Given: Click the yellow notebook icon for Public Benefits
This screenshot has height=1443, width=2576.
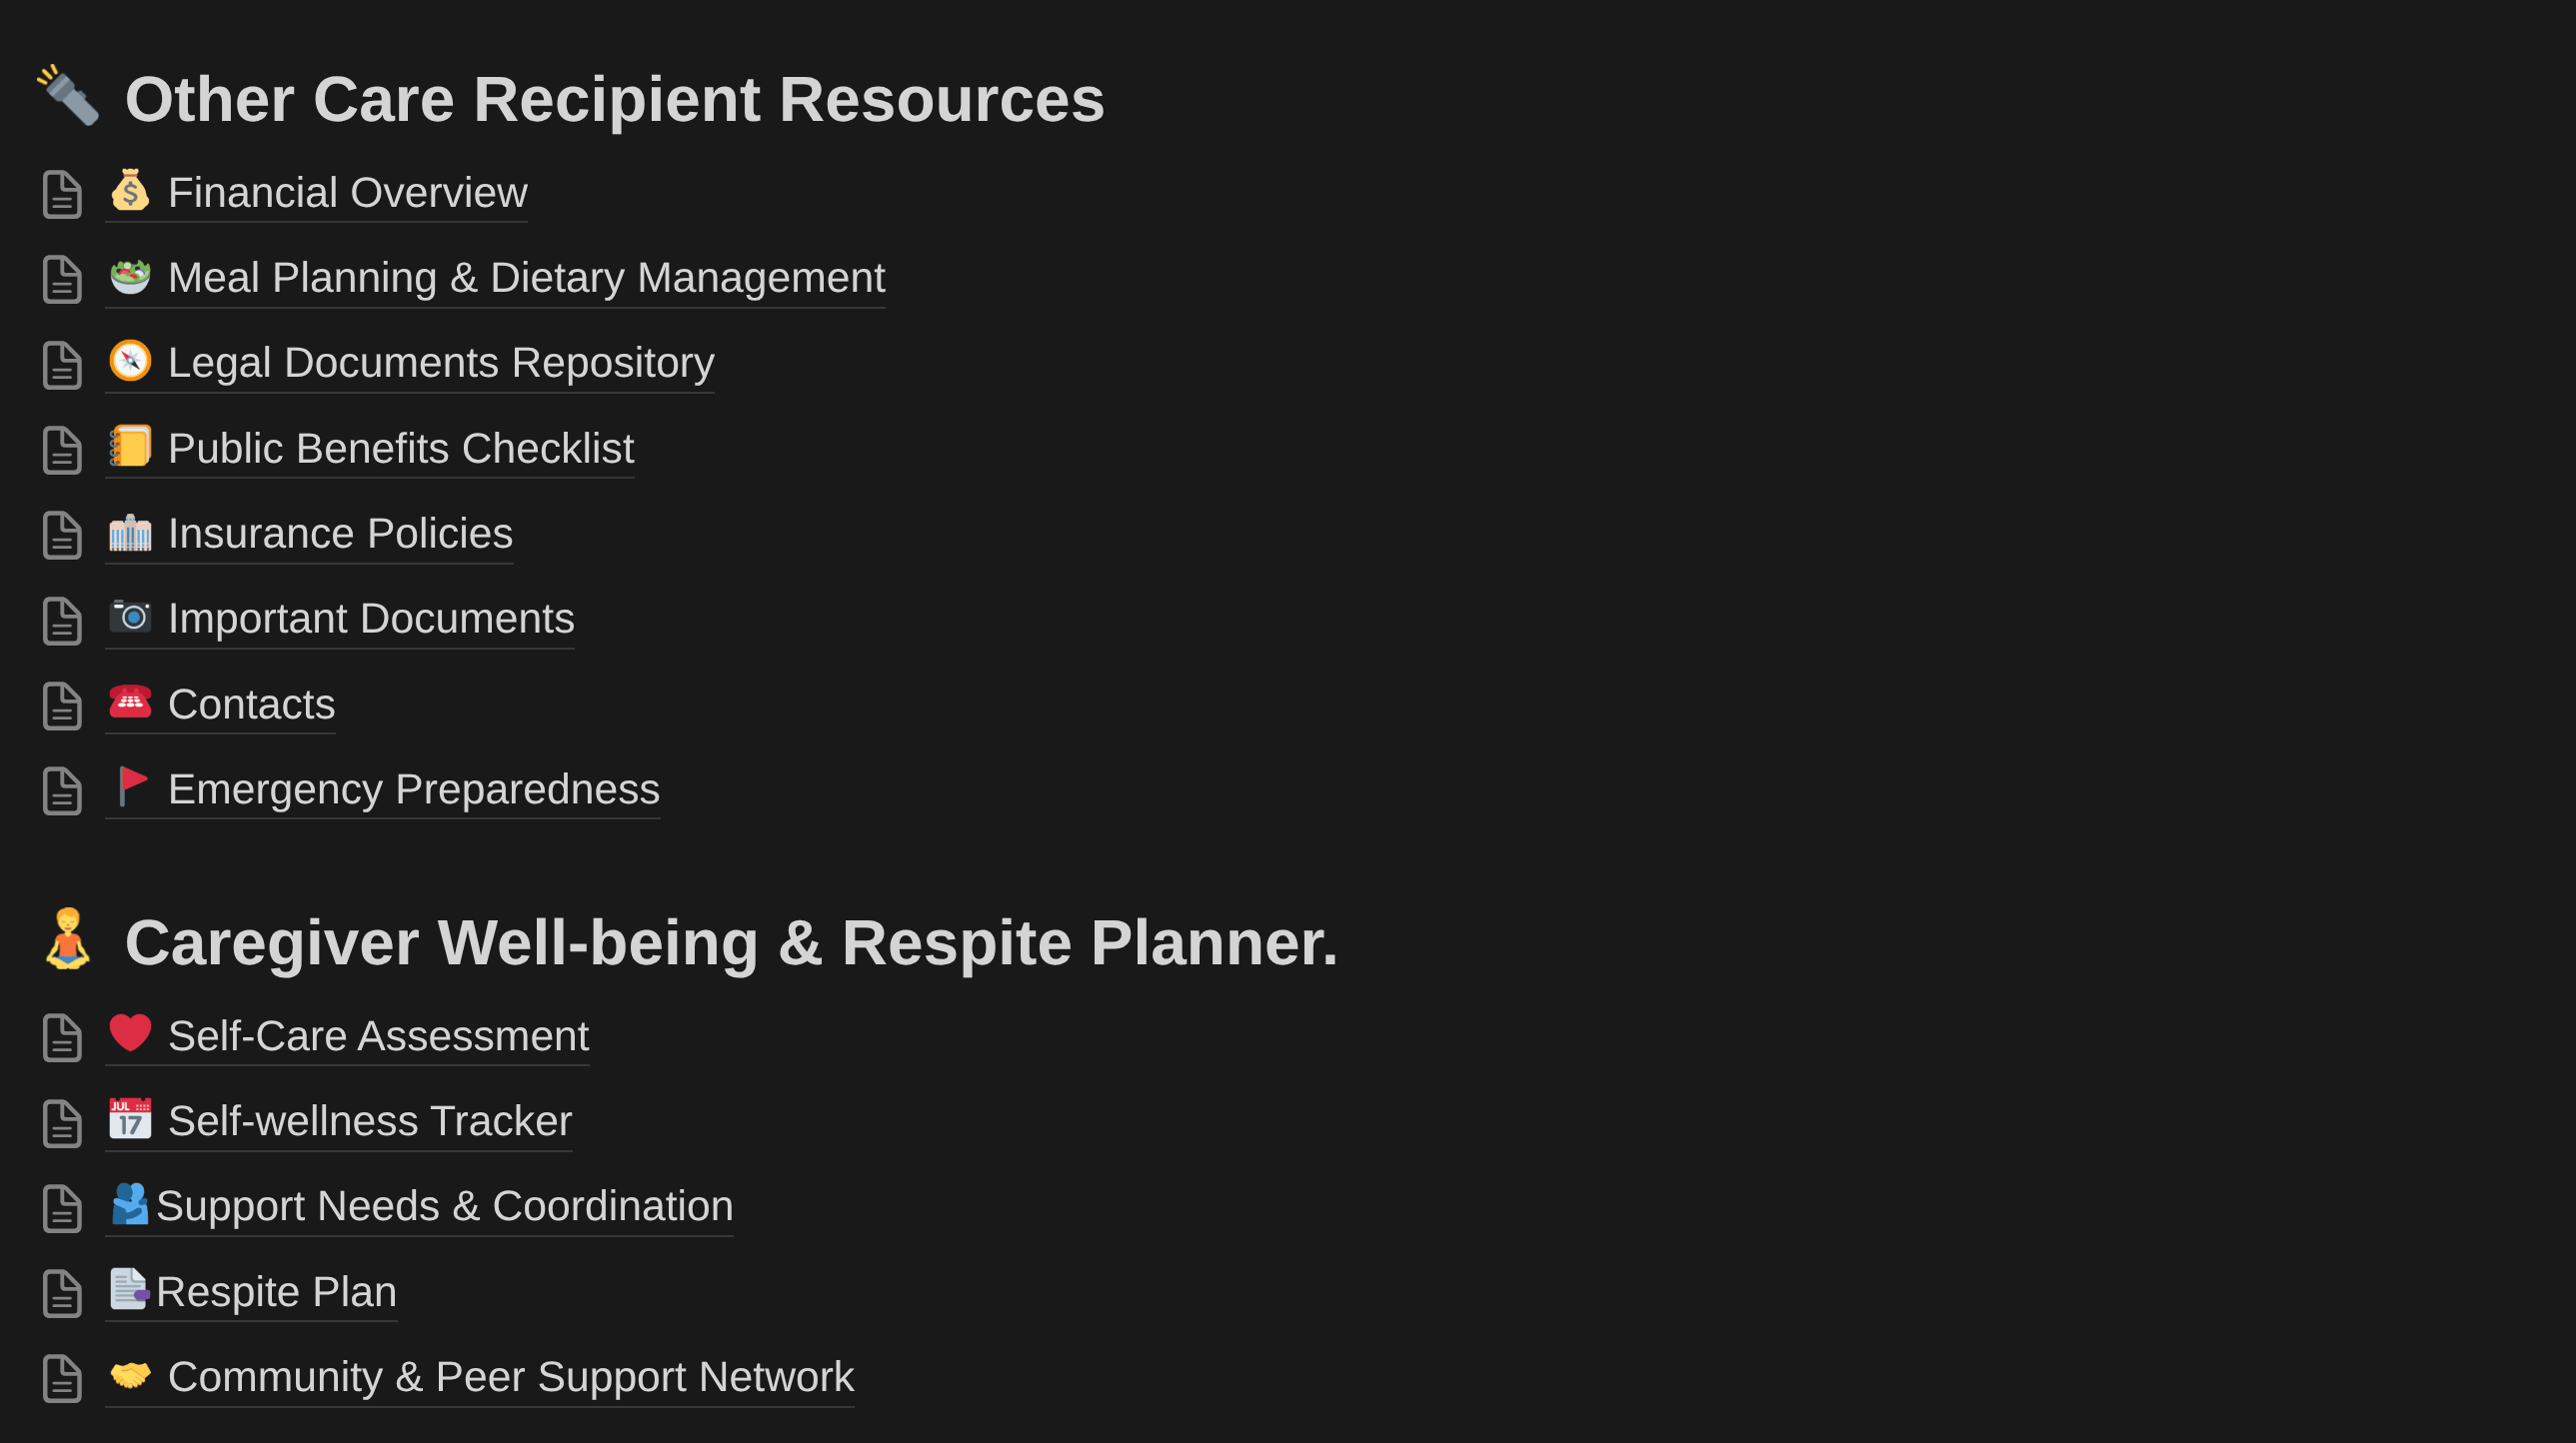Looking at the screenshot, I should coord(130,446).
